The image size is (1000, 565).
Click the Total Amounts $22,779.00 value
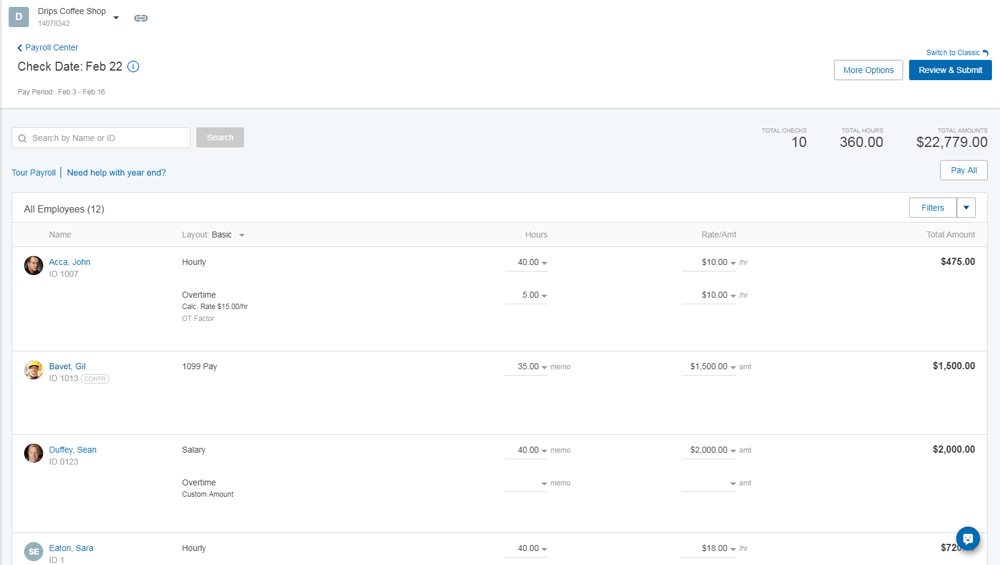[952, 142]
